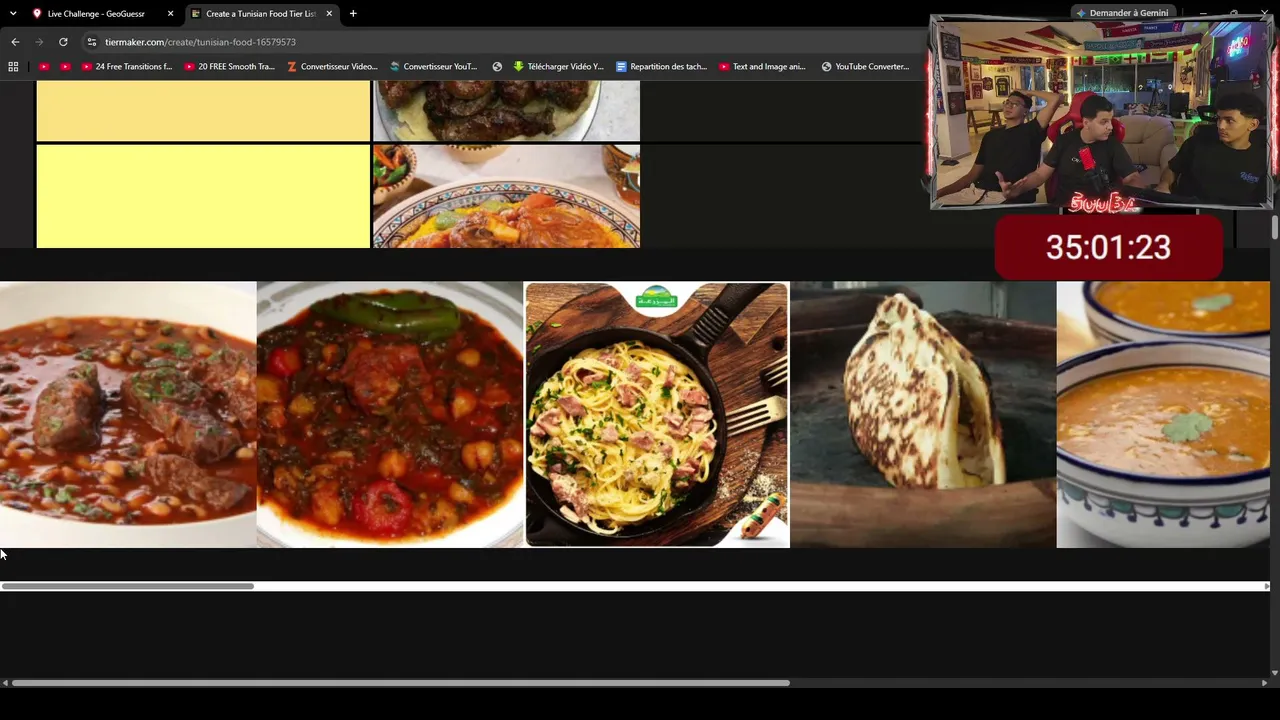The width and height of the screenshot is (1280, 720).
Task: Select the couscous dish image in the tier row
Action: 506,196
